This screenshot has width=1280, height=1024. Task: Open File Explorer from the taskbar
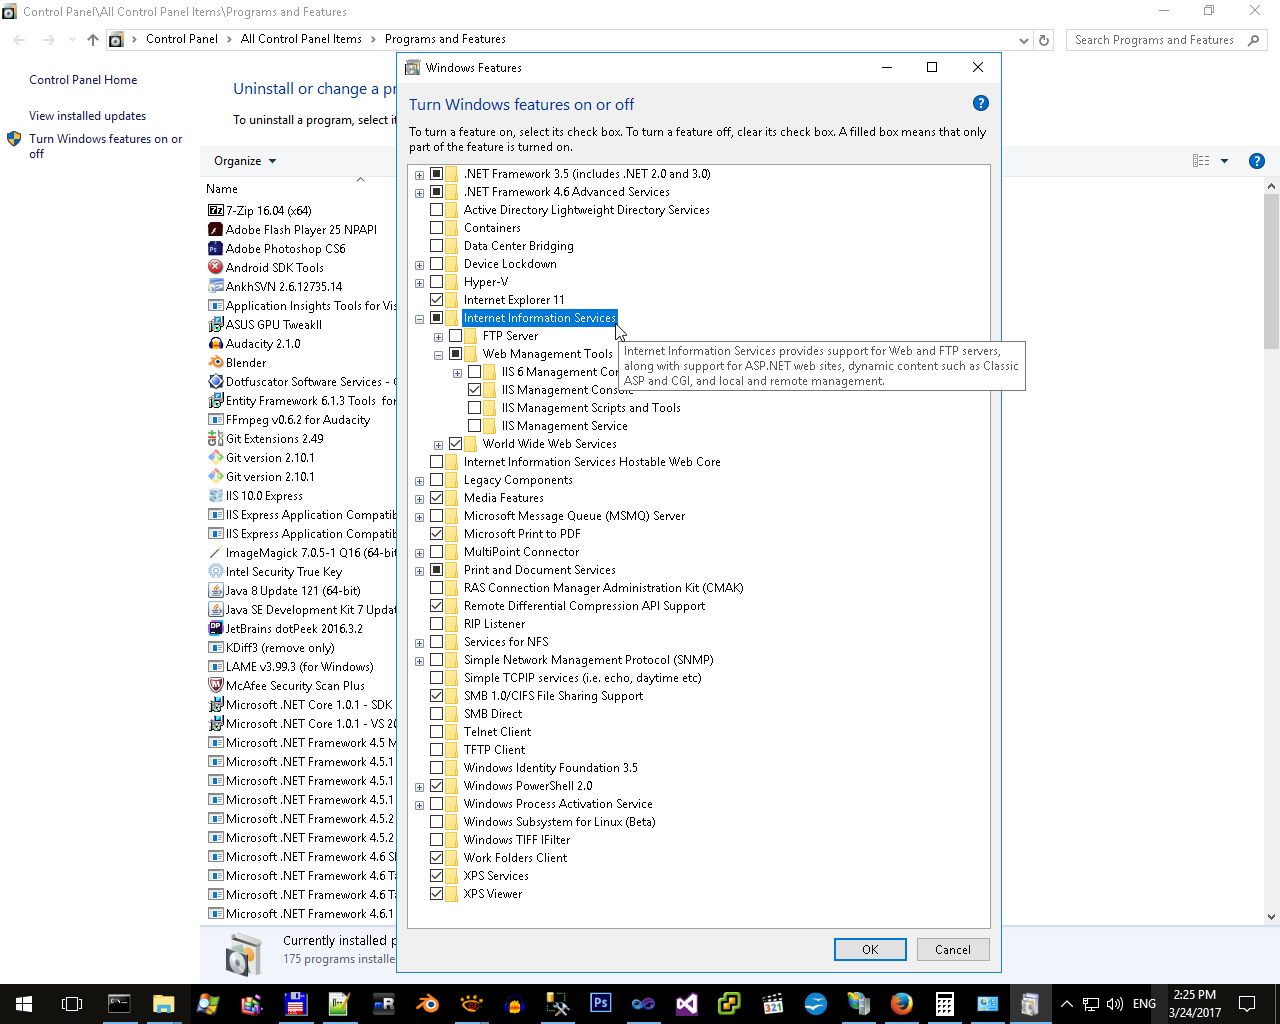(x=163, y=1003)
